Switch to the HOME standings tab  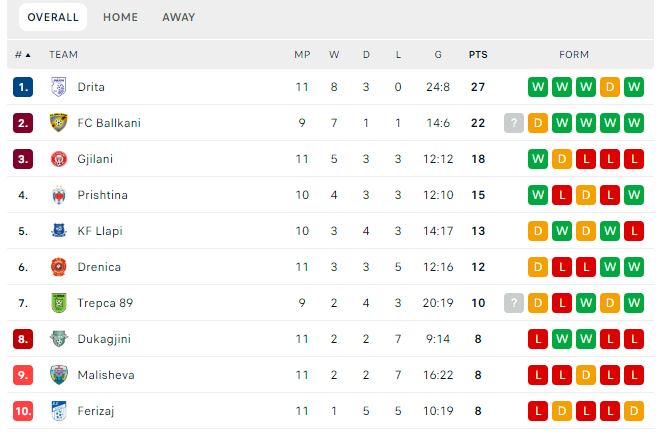(x=121, y=17)
